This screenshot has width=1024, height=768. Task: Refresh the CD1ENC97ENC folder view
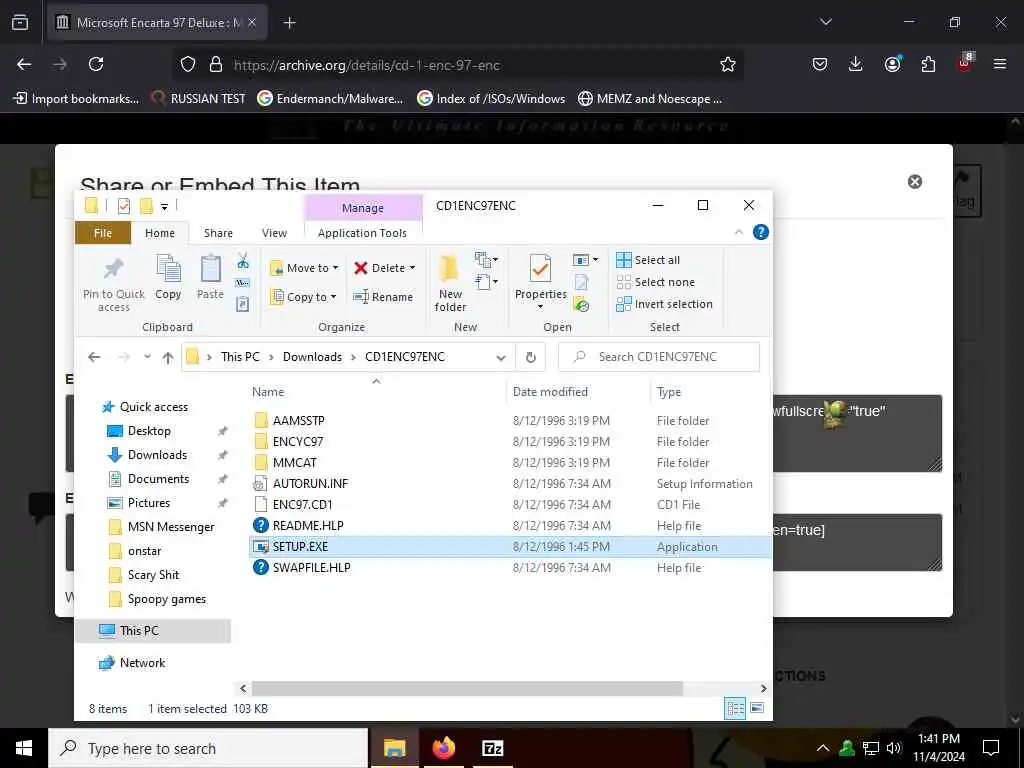[531, 357]
